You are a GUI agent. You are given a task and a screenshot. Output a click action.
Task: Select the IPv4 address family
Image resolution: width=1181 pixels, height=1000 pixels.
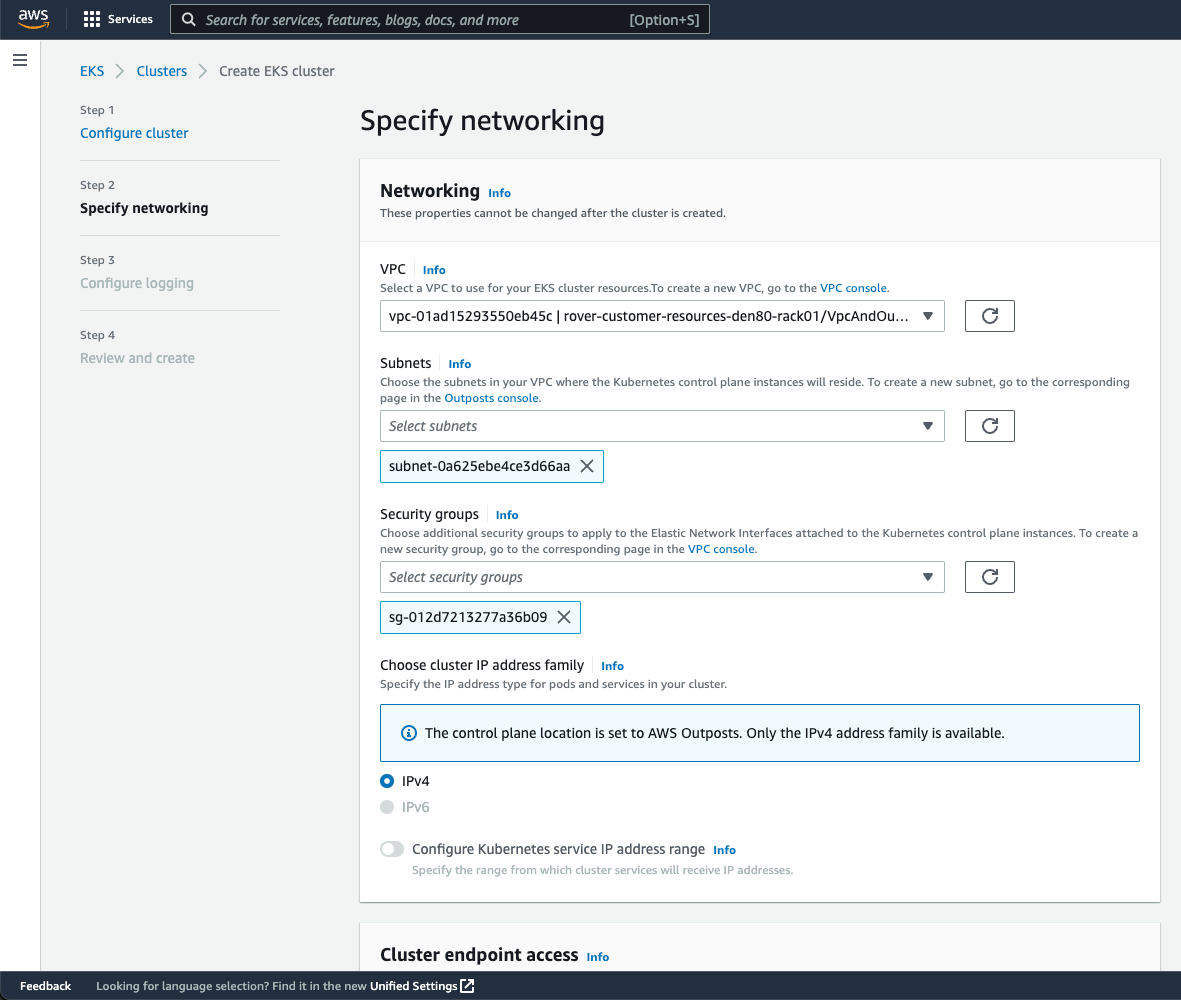point(387,781)
